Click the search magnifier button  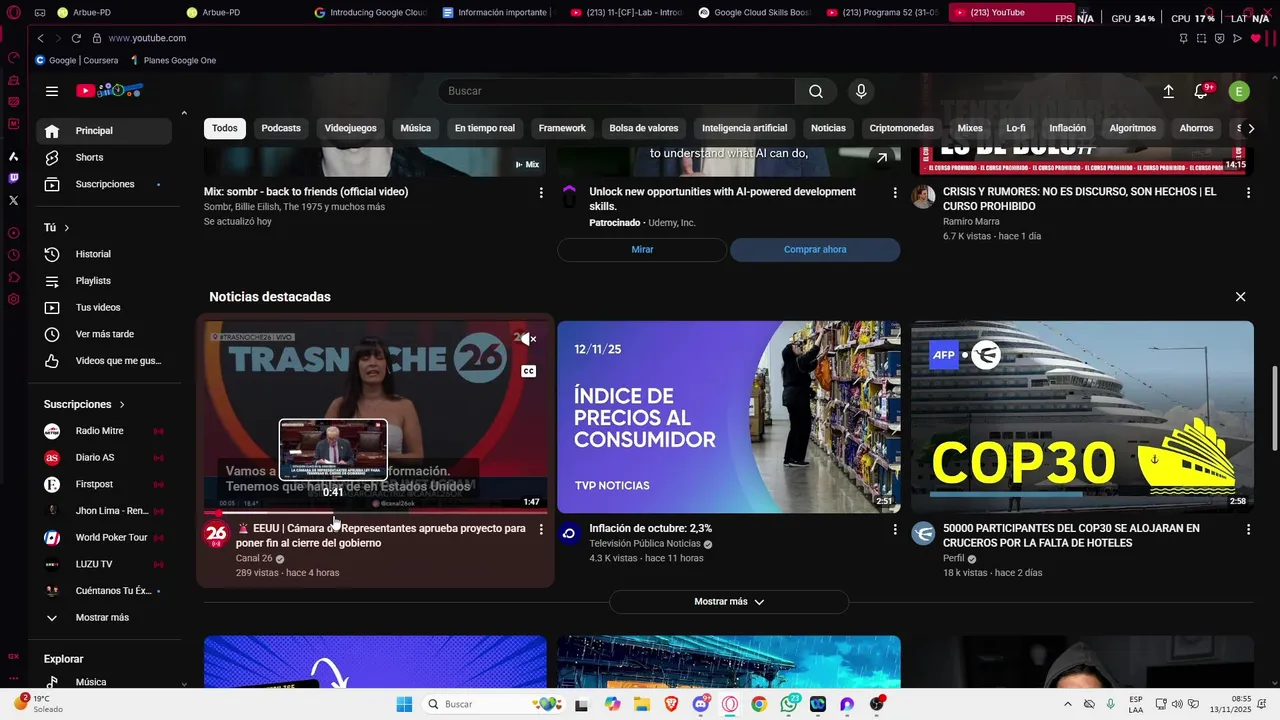[816, 91]
